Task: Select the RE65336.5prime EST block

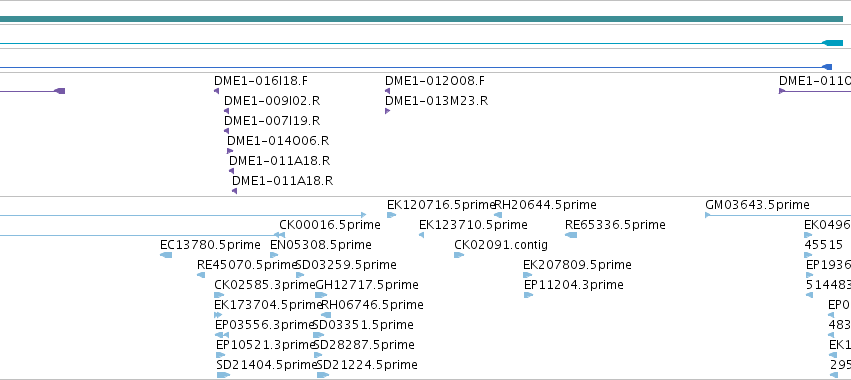Action: click(x=571, y=235)
